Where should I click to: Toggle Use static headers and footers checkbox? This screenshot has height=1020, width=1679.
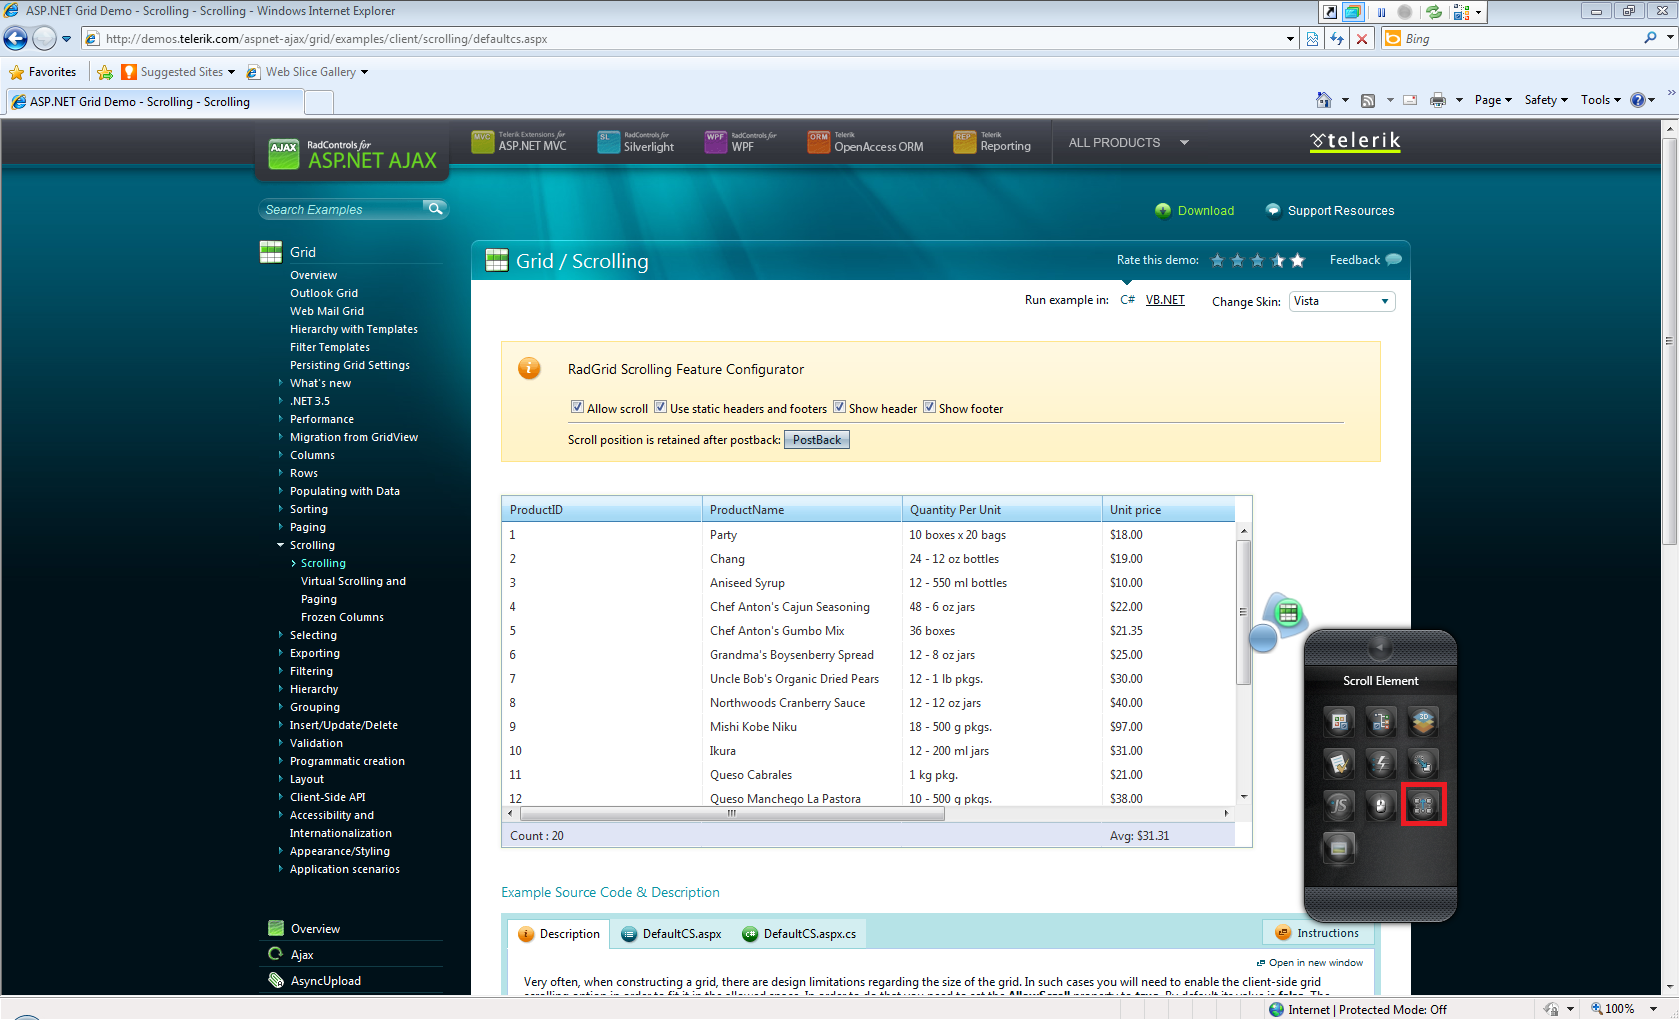coord(660,407)
